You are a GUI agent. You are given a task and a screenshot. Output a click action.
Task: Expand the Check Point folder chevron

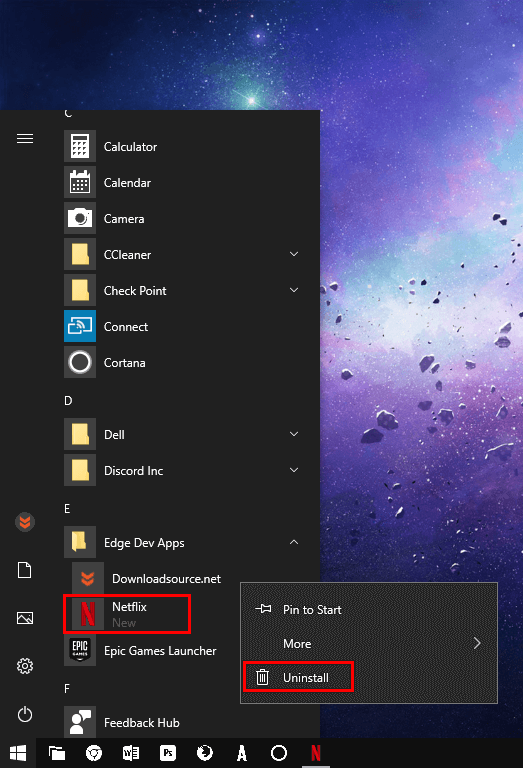(294, 290)
